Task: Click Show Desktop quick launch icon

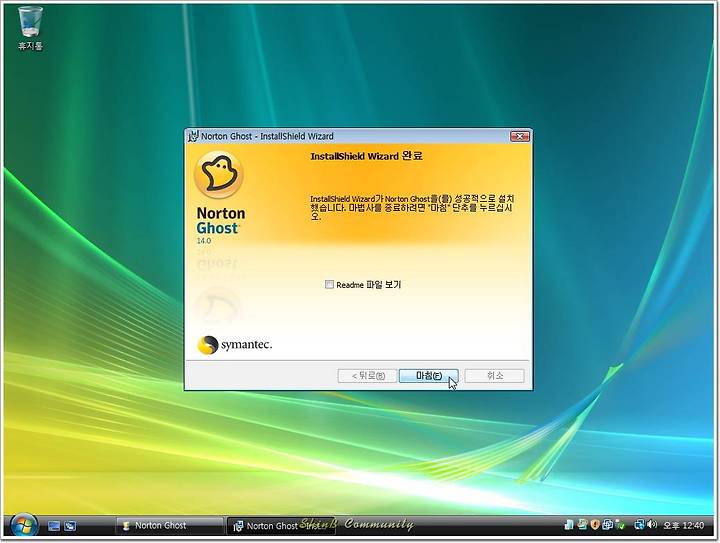Action: pos(54,526)
